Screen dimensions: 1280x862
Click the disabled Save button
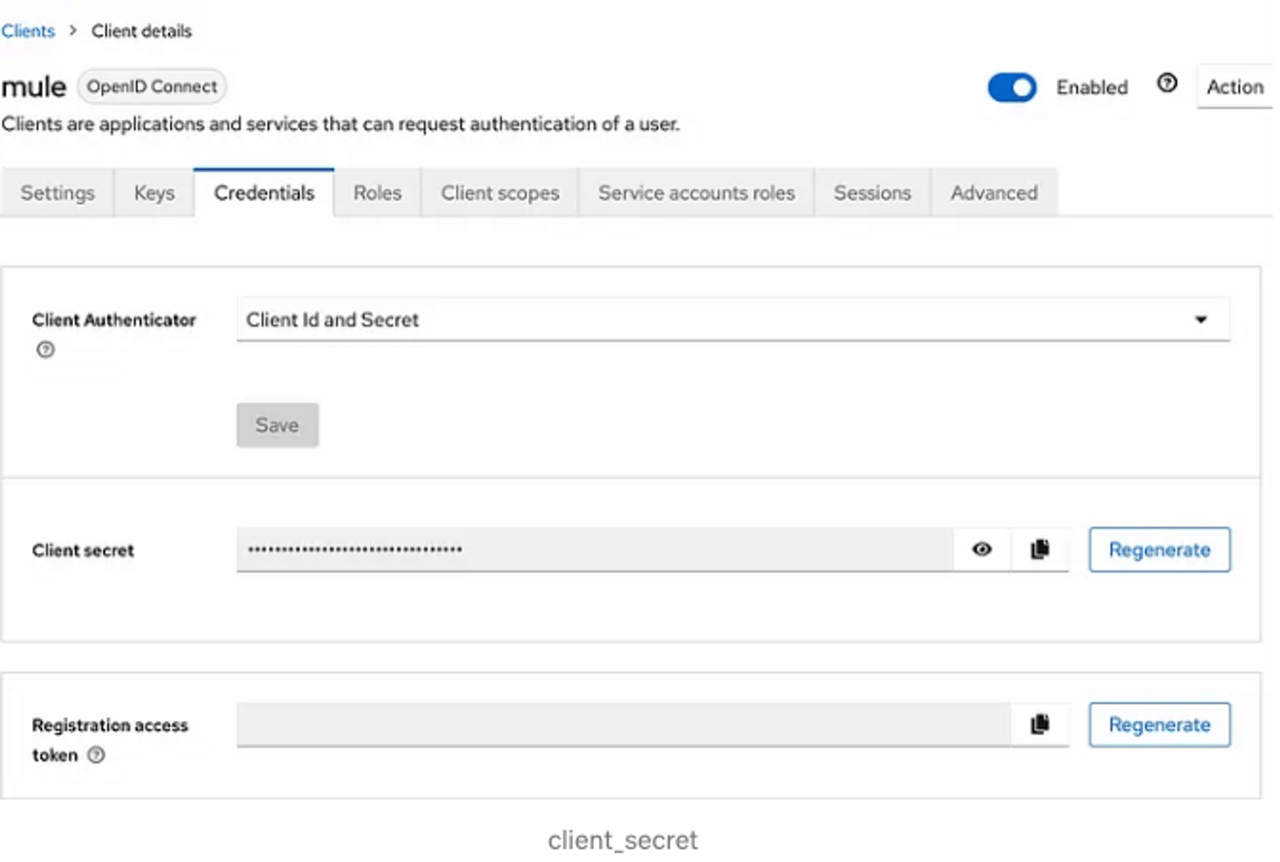coord(277,424)
